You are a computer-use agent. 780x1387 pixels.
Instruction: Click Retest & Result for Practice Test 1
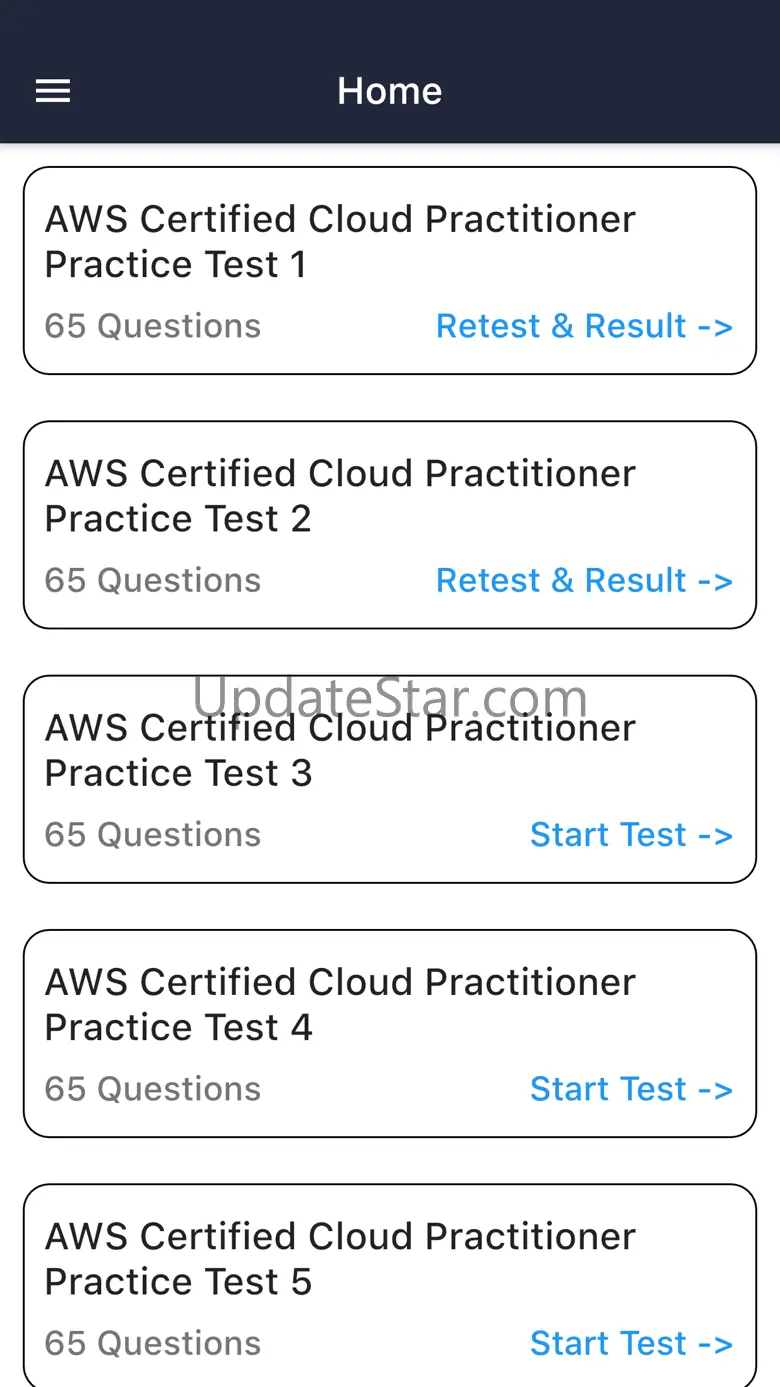point(584,326)
